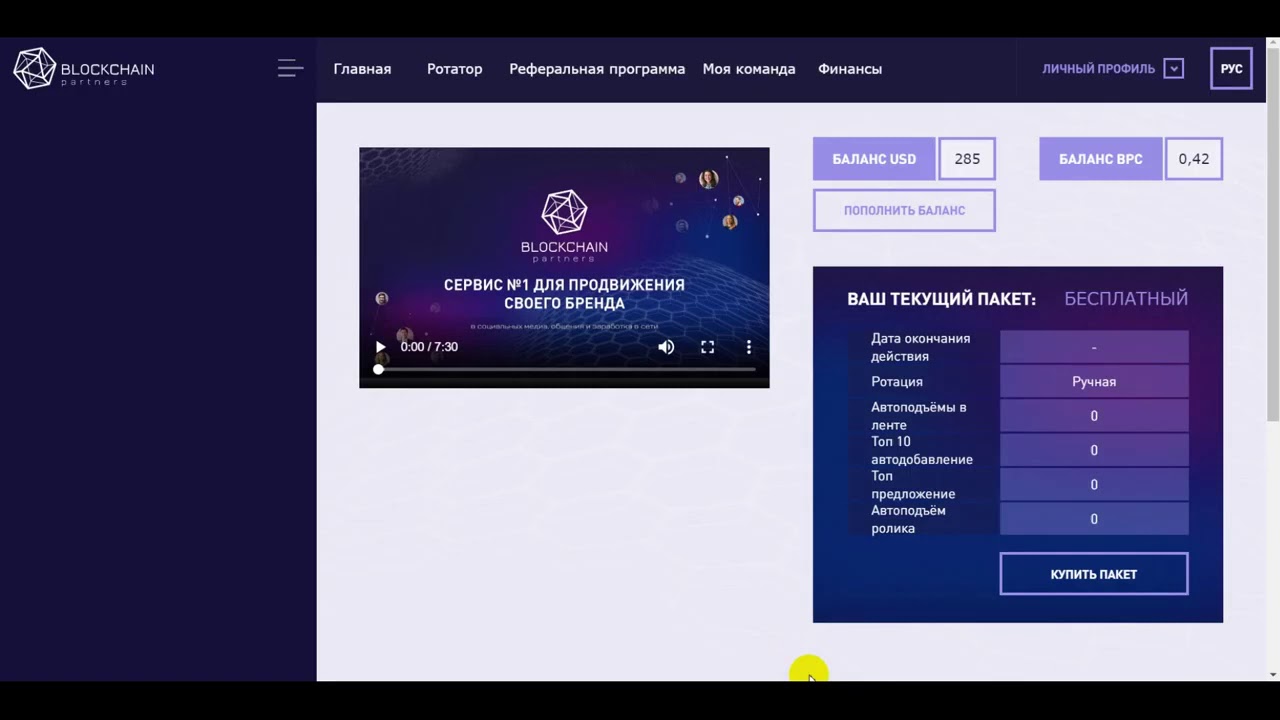Click the Бесплатный package label
Screen dimensions: 1280x720
coord(1126,298)
